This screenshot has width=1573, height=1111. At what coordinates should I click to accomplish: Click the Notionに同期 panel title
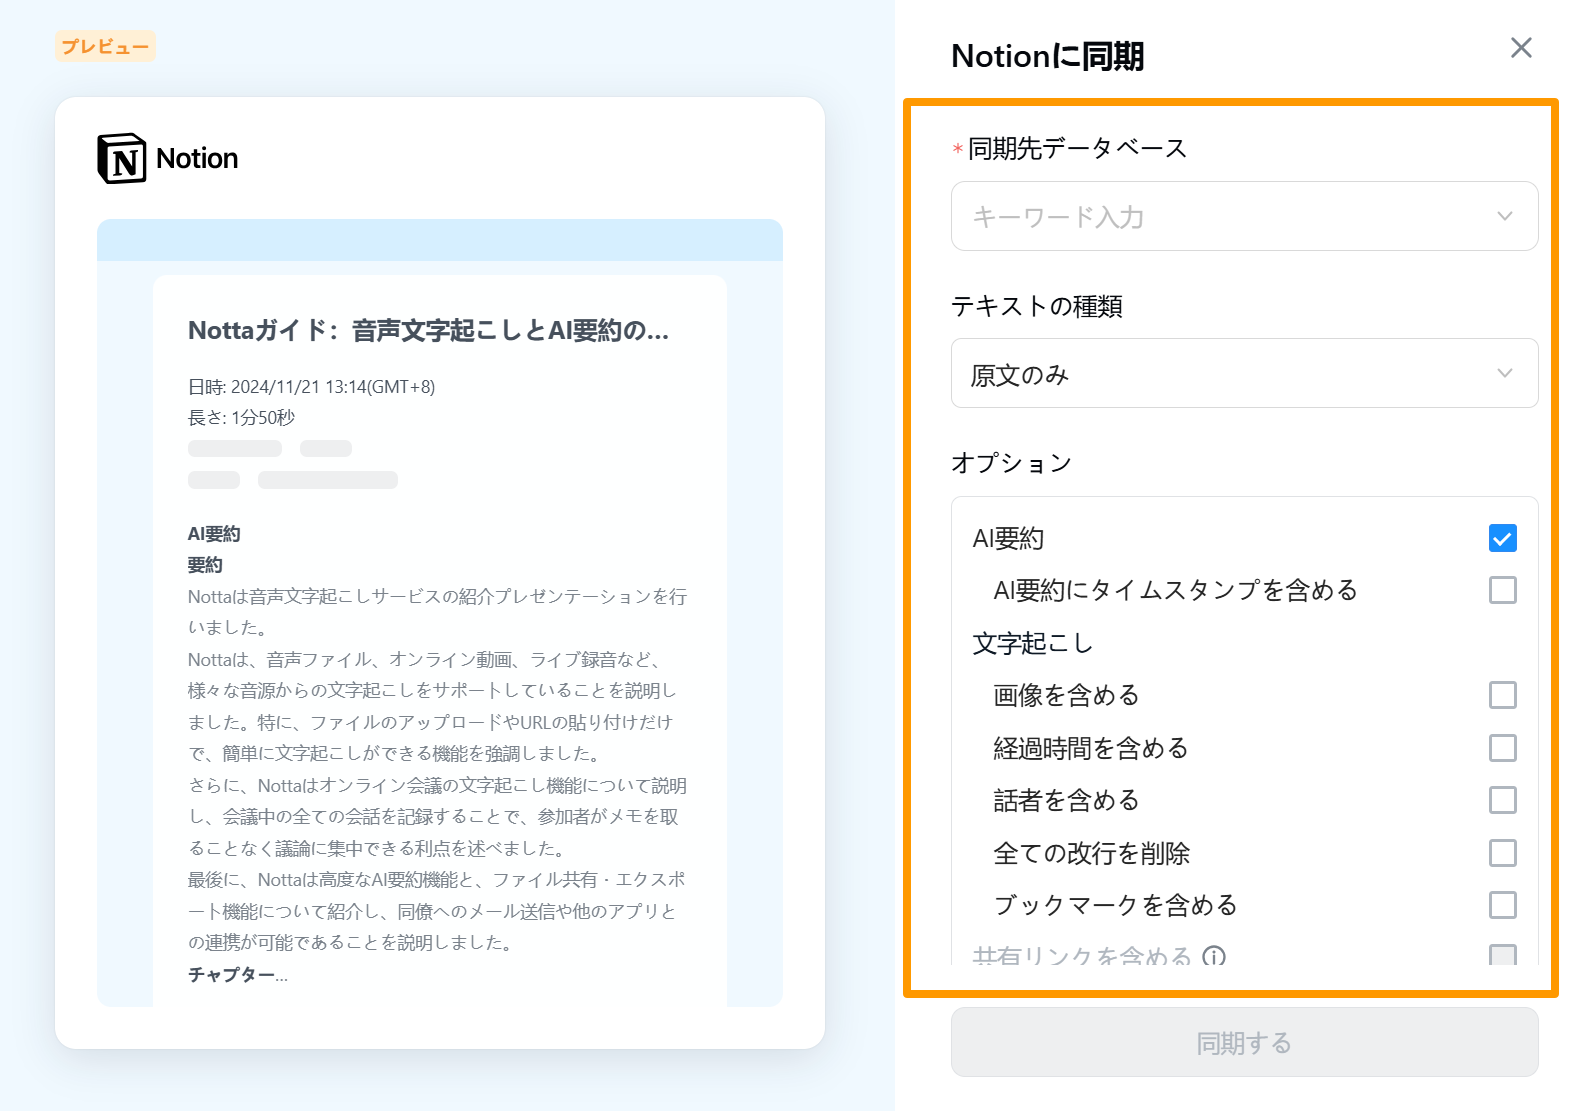click(1047, 56)
